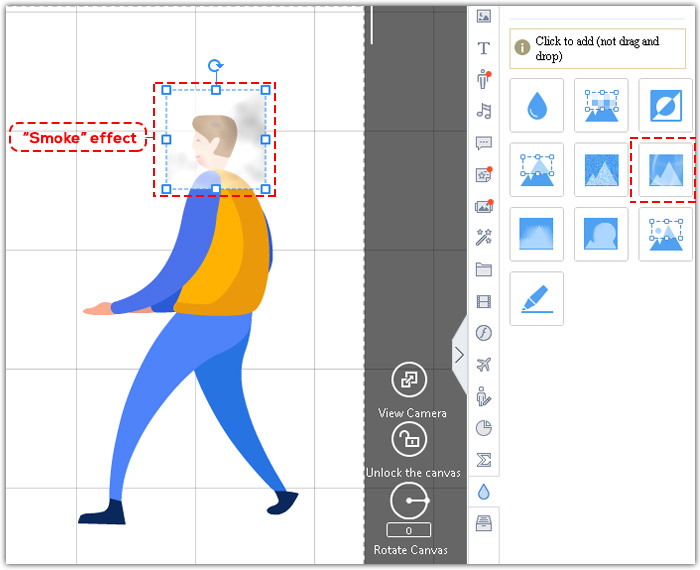Image resolution: width=700 pixels, height=570 pixels.
Task: Open the music notes audio icon
Action: 484,111
